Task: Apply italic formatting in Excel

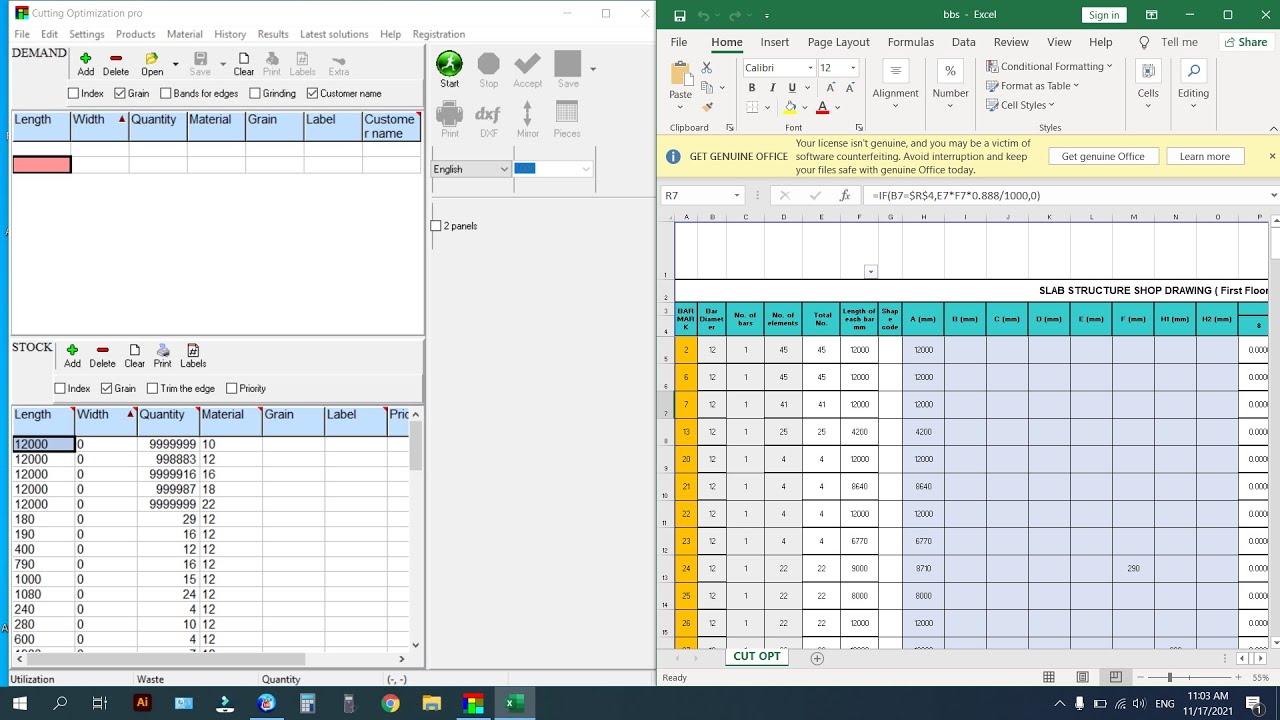Action: pyautogui.click(x=772, y=88)
